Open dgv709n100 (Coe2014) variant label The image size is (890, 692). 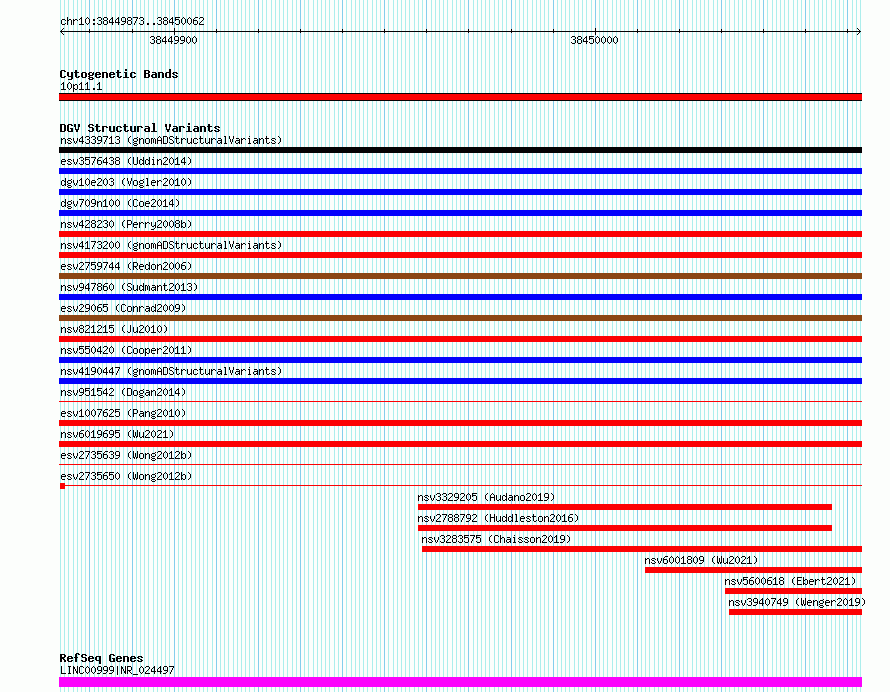[120, 203]
